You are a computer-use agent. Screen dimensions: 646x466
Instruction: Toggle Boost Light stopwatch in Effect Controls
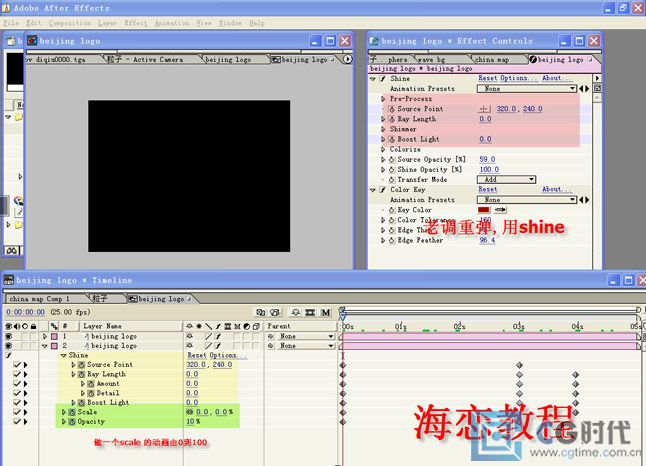point(392,139)
